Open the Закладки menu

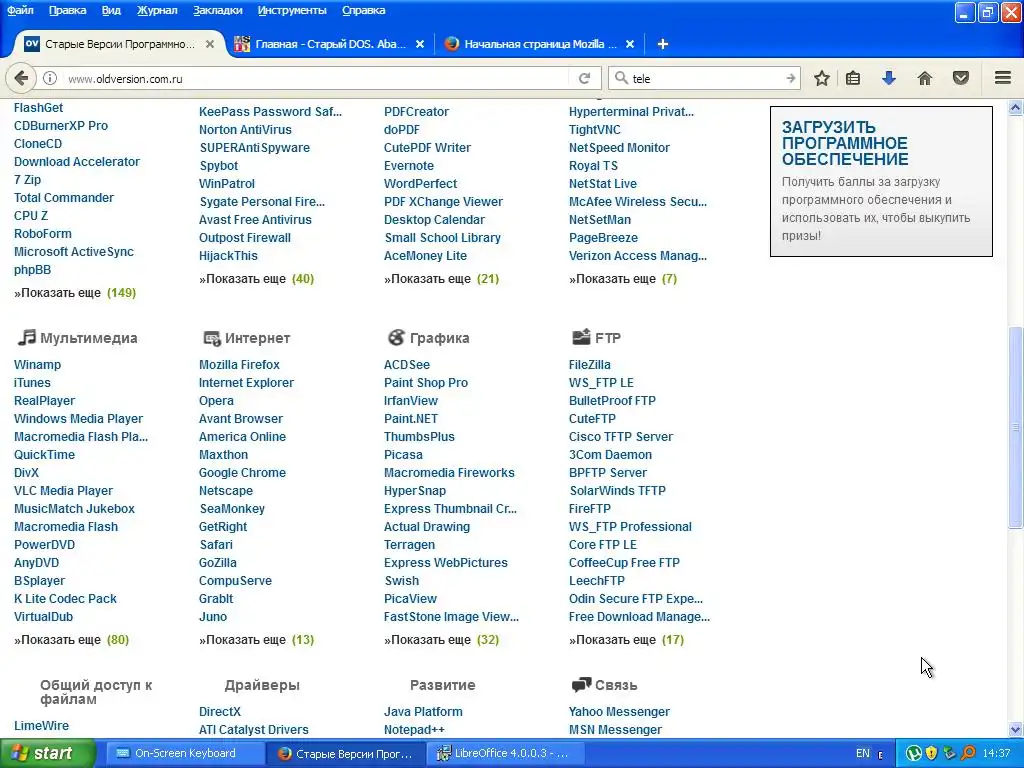217,10
